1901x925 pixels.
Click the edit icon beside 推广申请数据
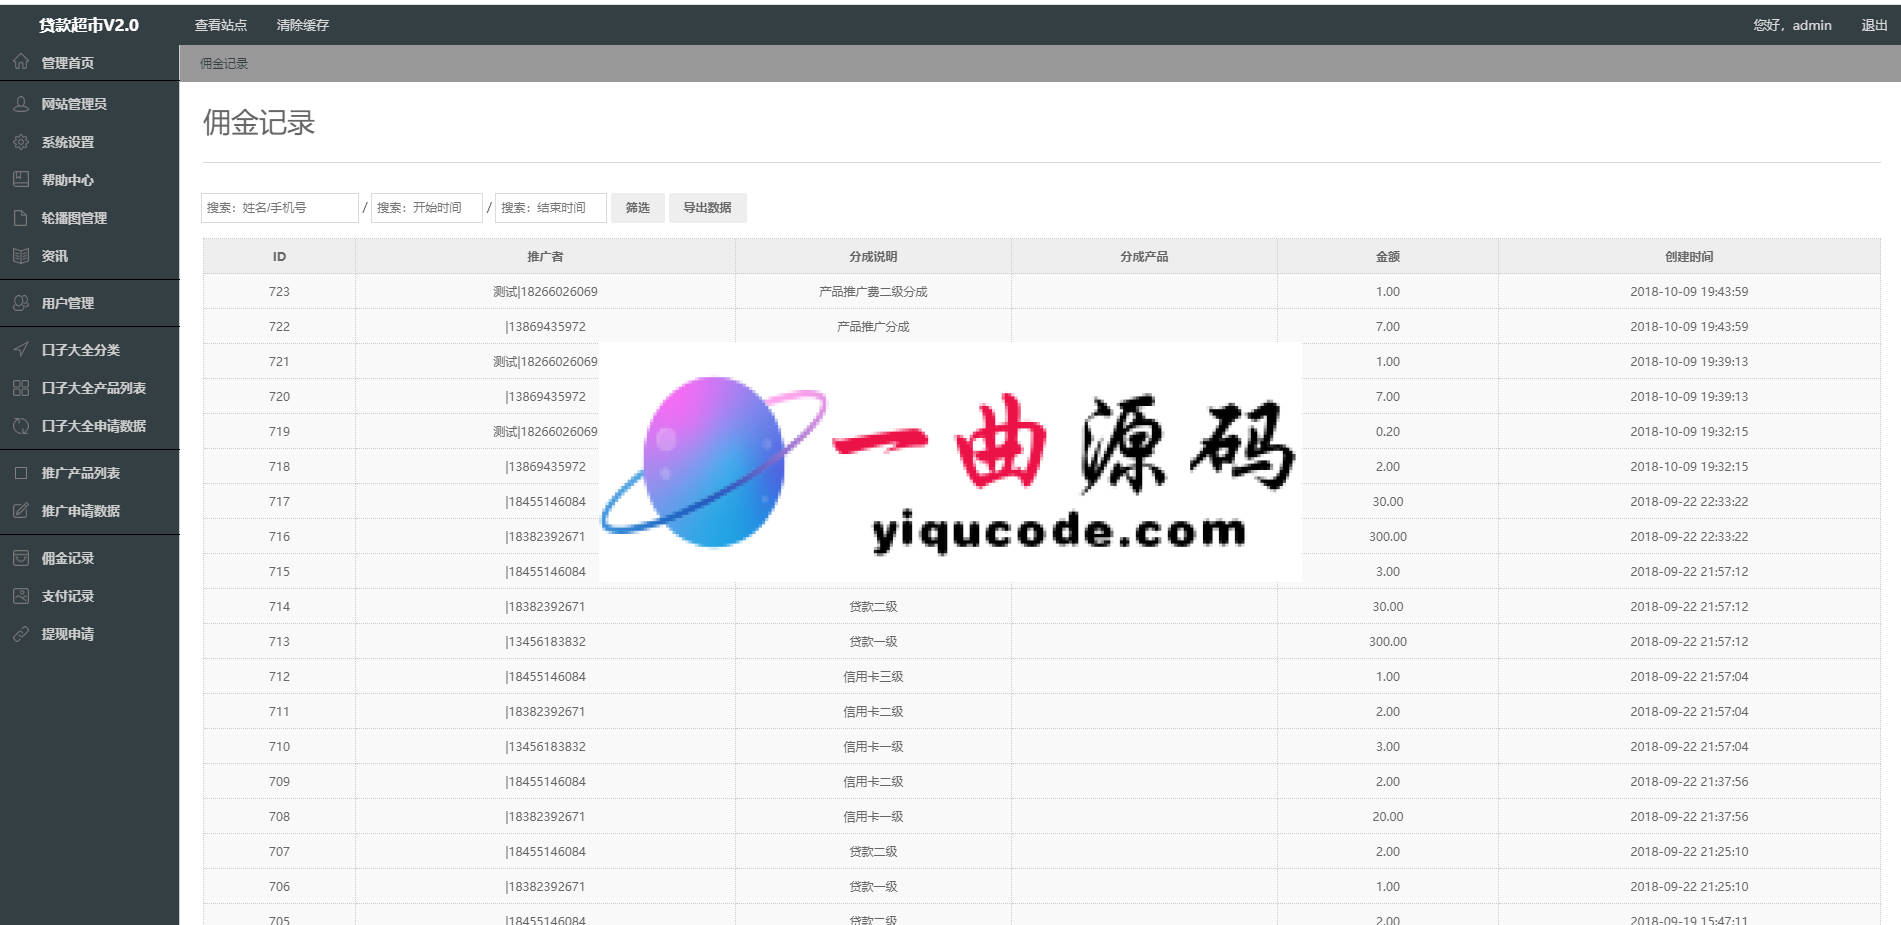(x=21, y=510)
